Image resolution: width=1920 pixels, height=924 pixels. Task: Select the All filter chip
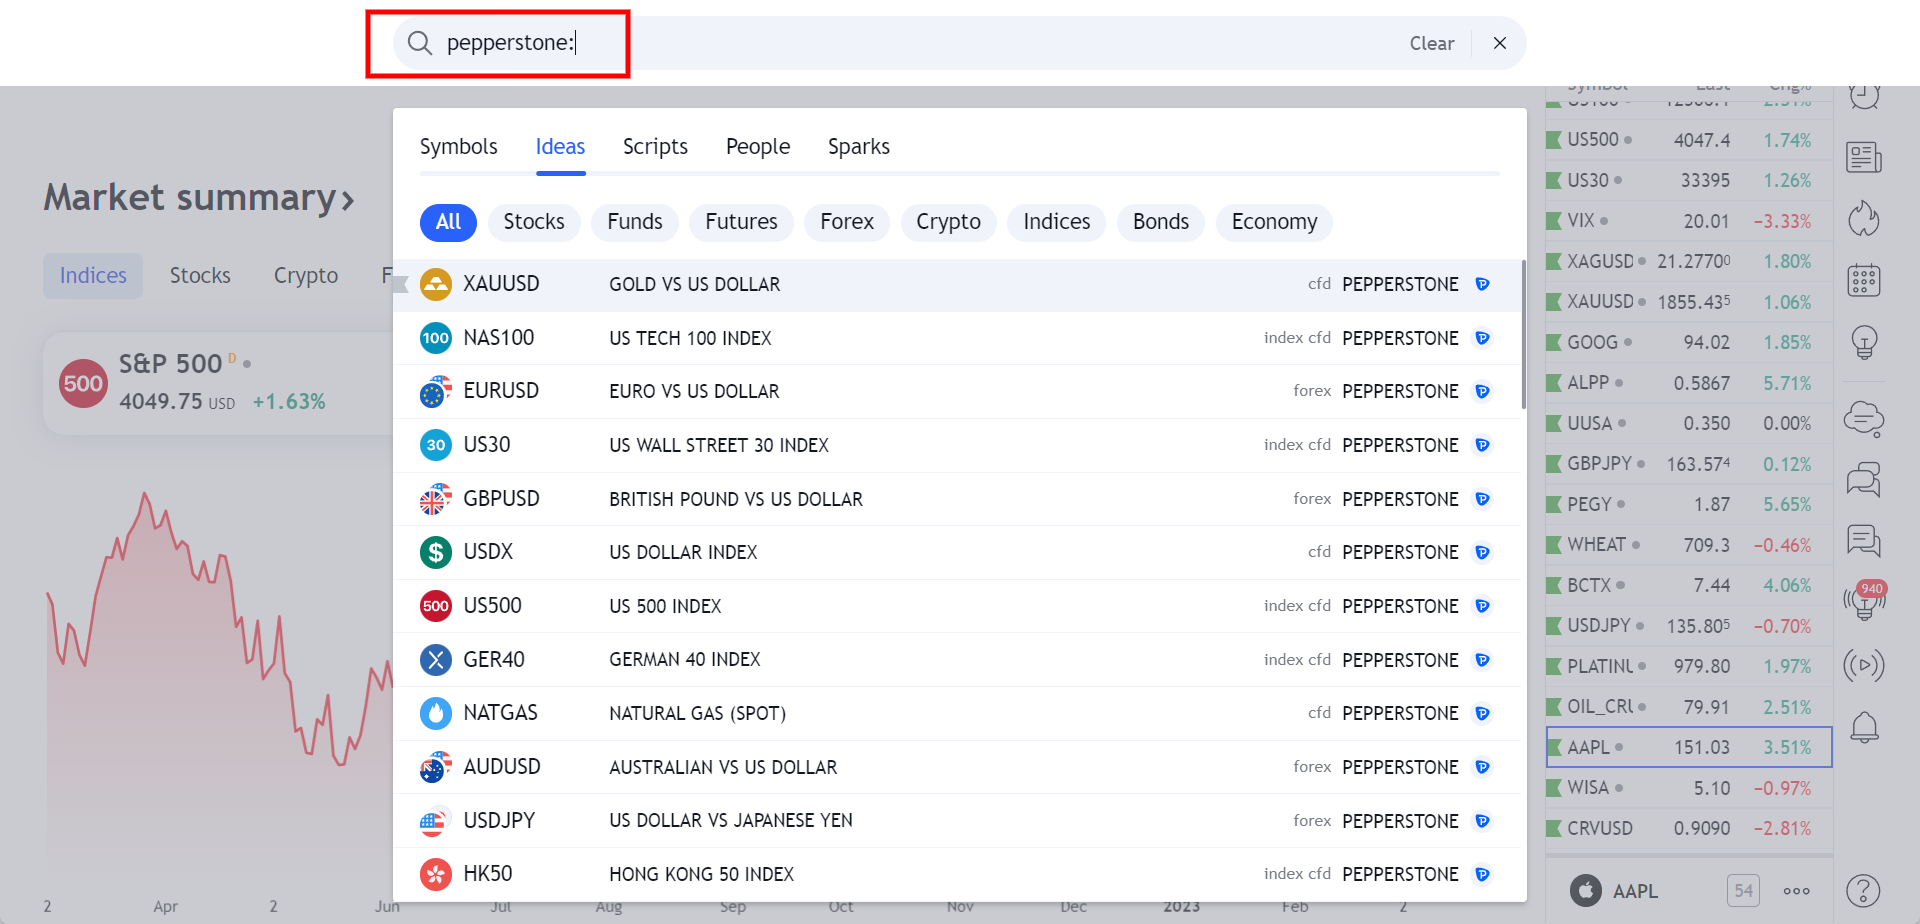pyautogui.click(x=448, y=222)
